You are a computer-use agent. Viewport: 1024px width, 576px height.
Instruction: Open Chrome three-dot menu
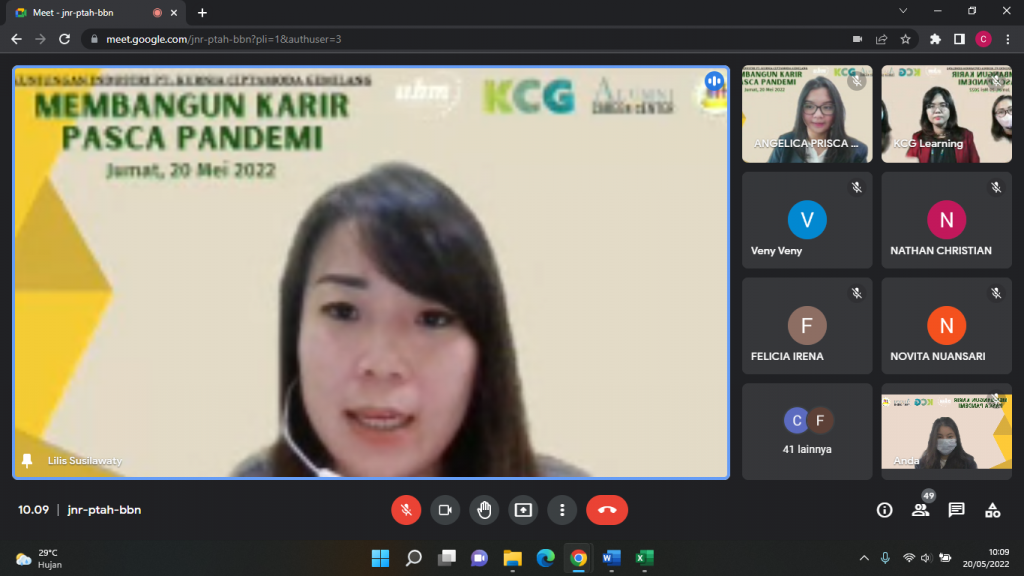[x=1008, y=39]
